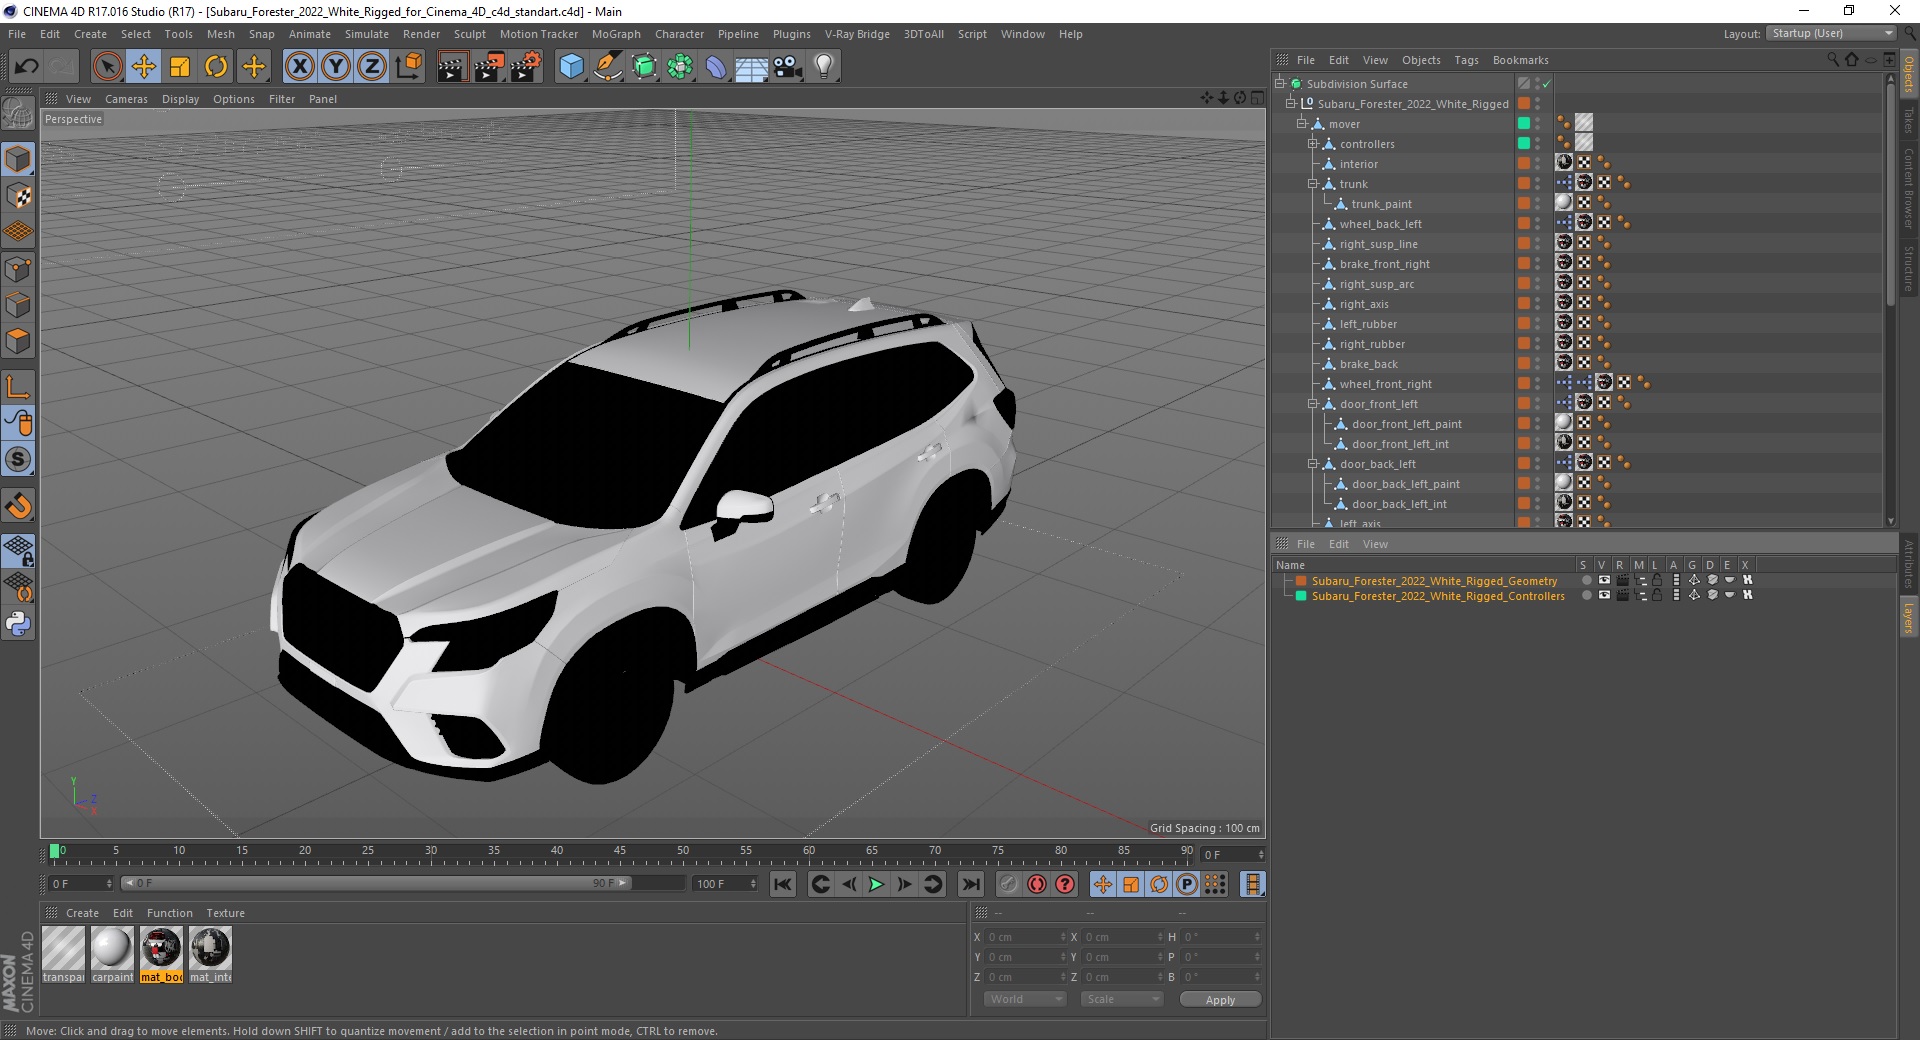Click the Controllers layer color swatch
The width and height of the screenshot is (1920, 1040).
(1301, 596)
